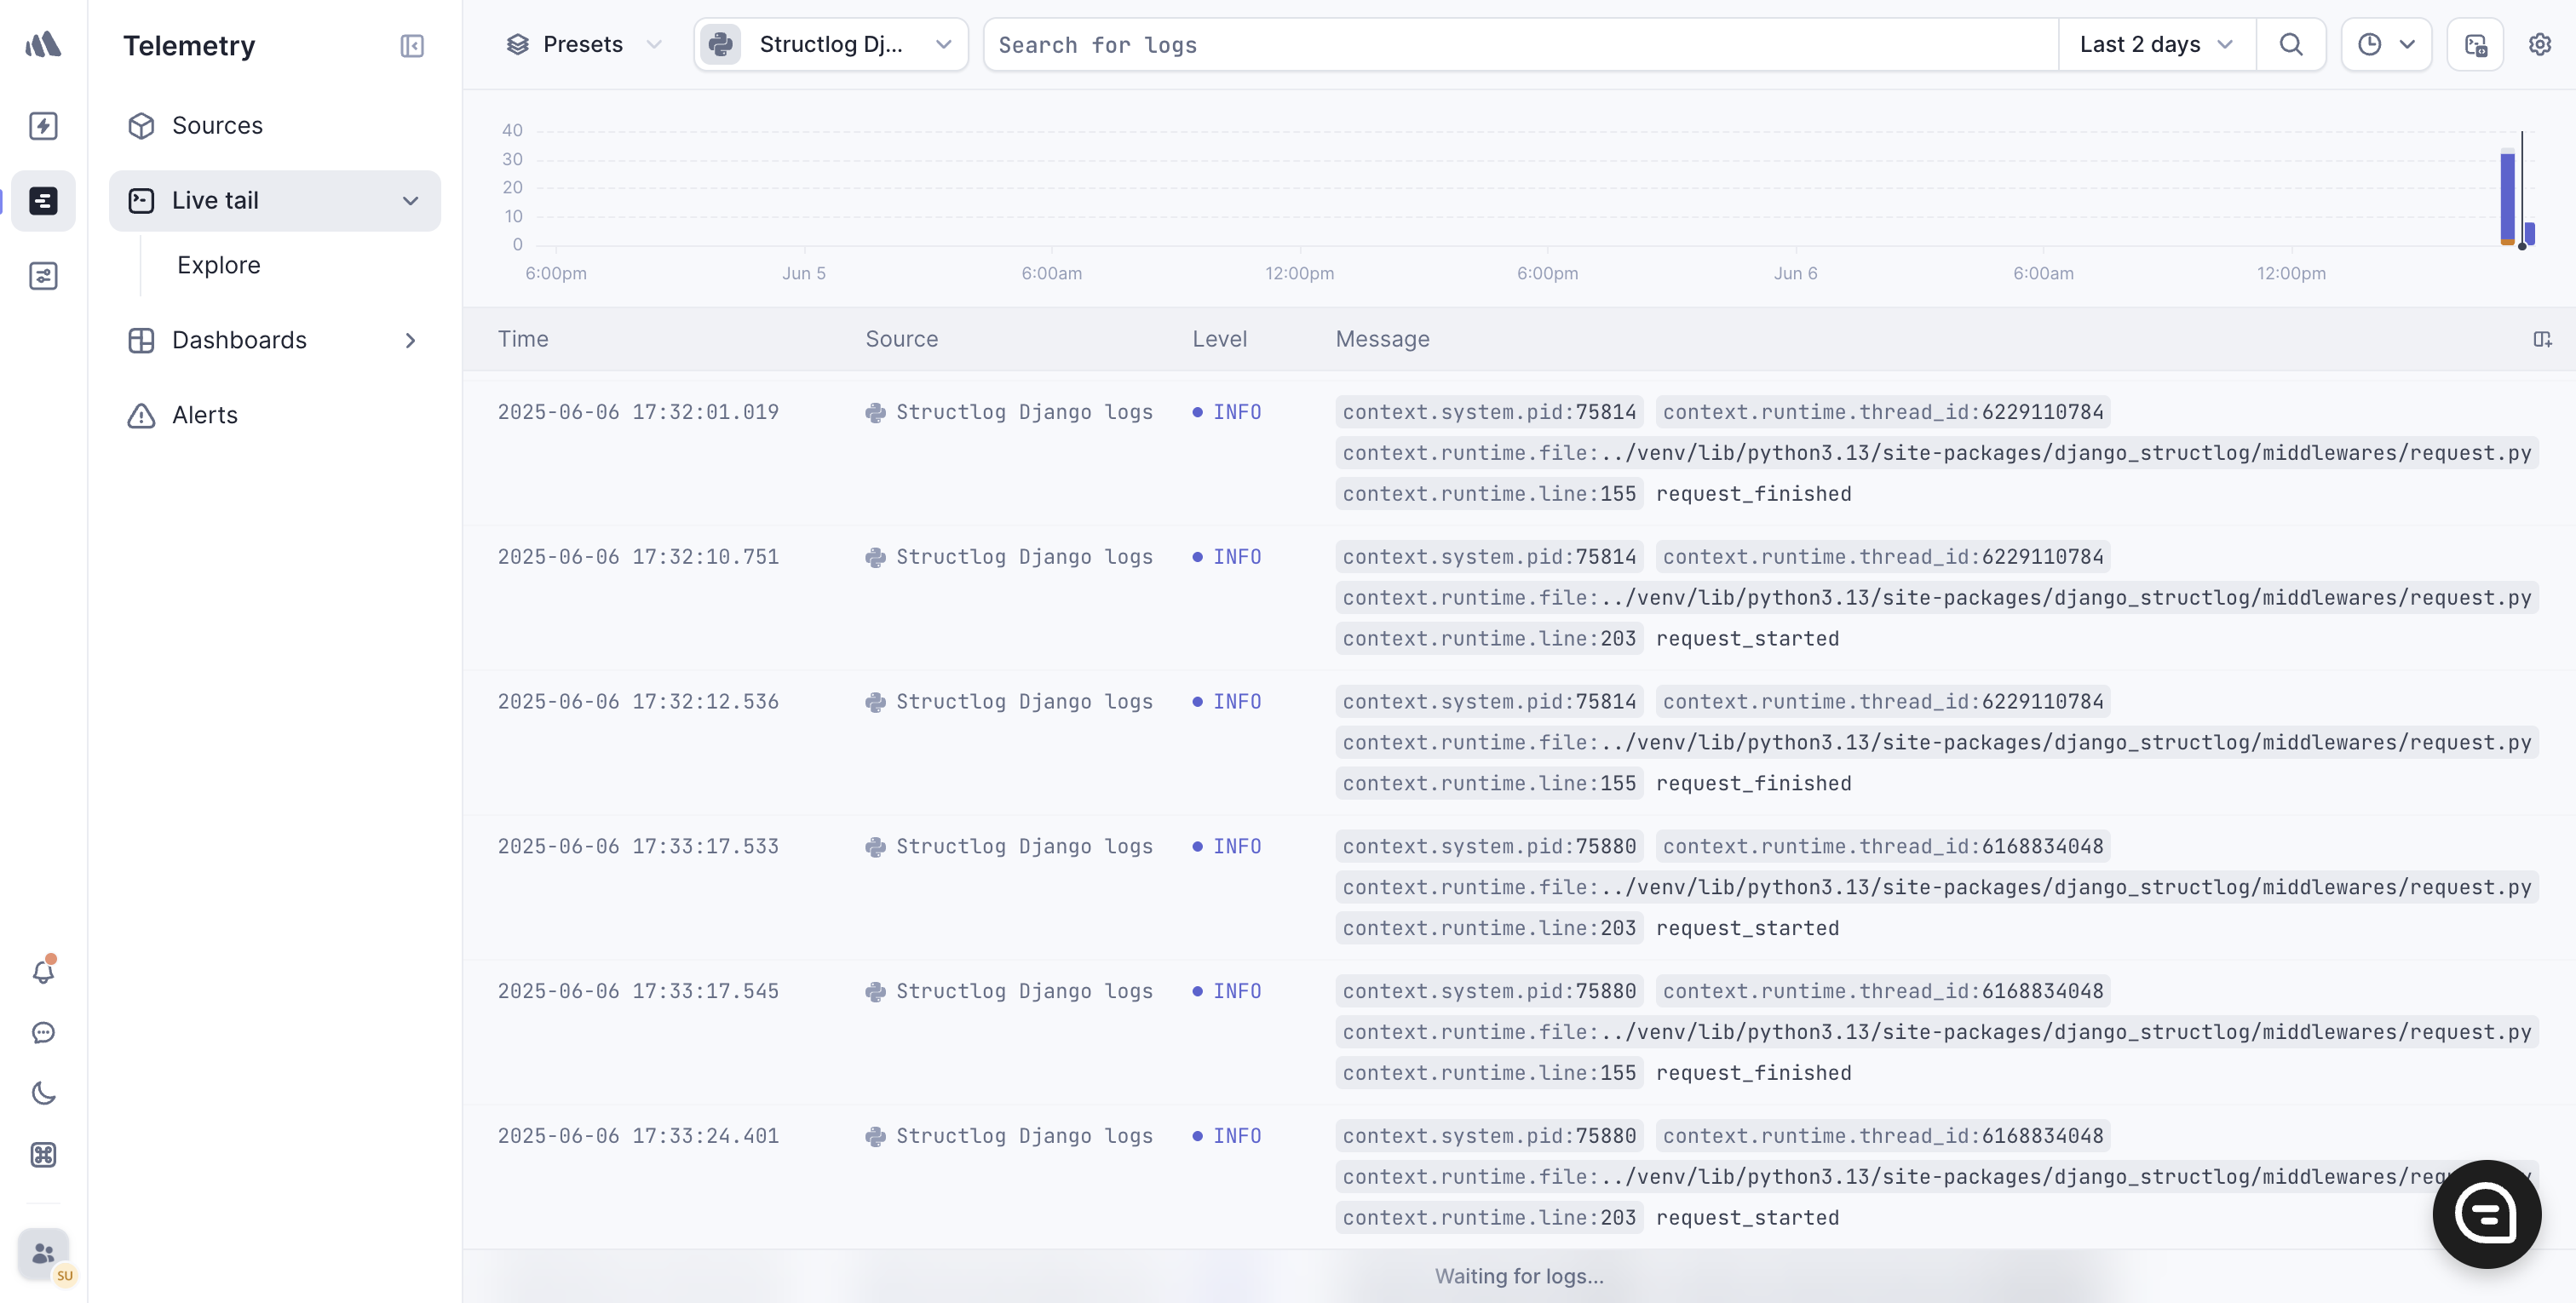Click request_finished message on 17:33:17.545 row

point(1753,1074)
